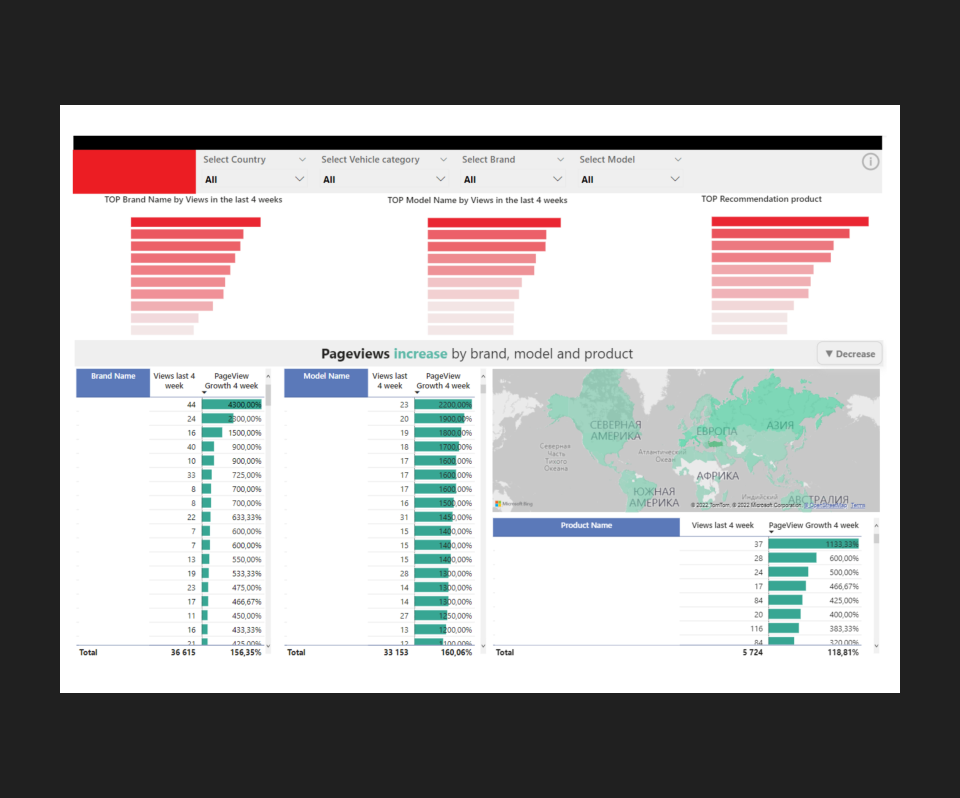Click the Brand Name table scrollbar thumb

(x=268, y=394)
